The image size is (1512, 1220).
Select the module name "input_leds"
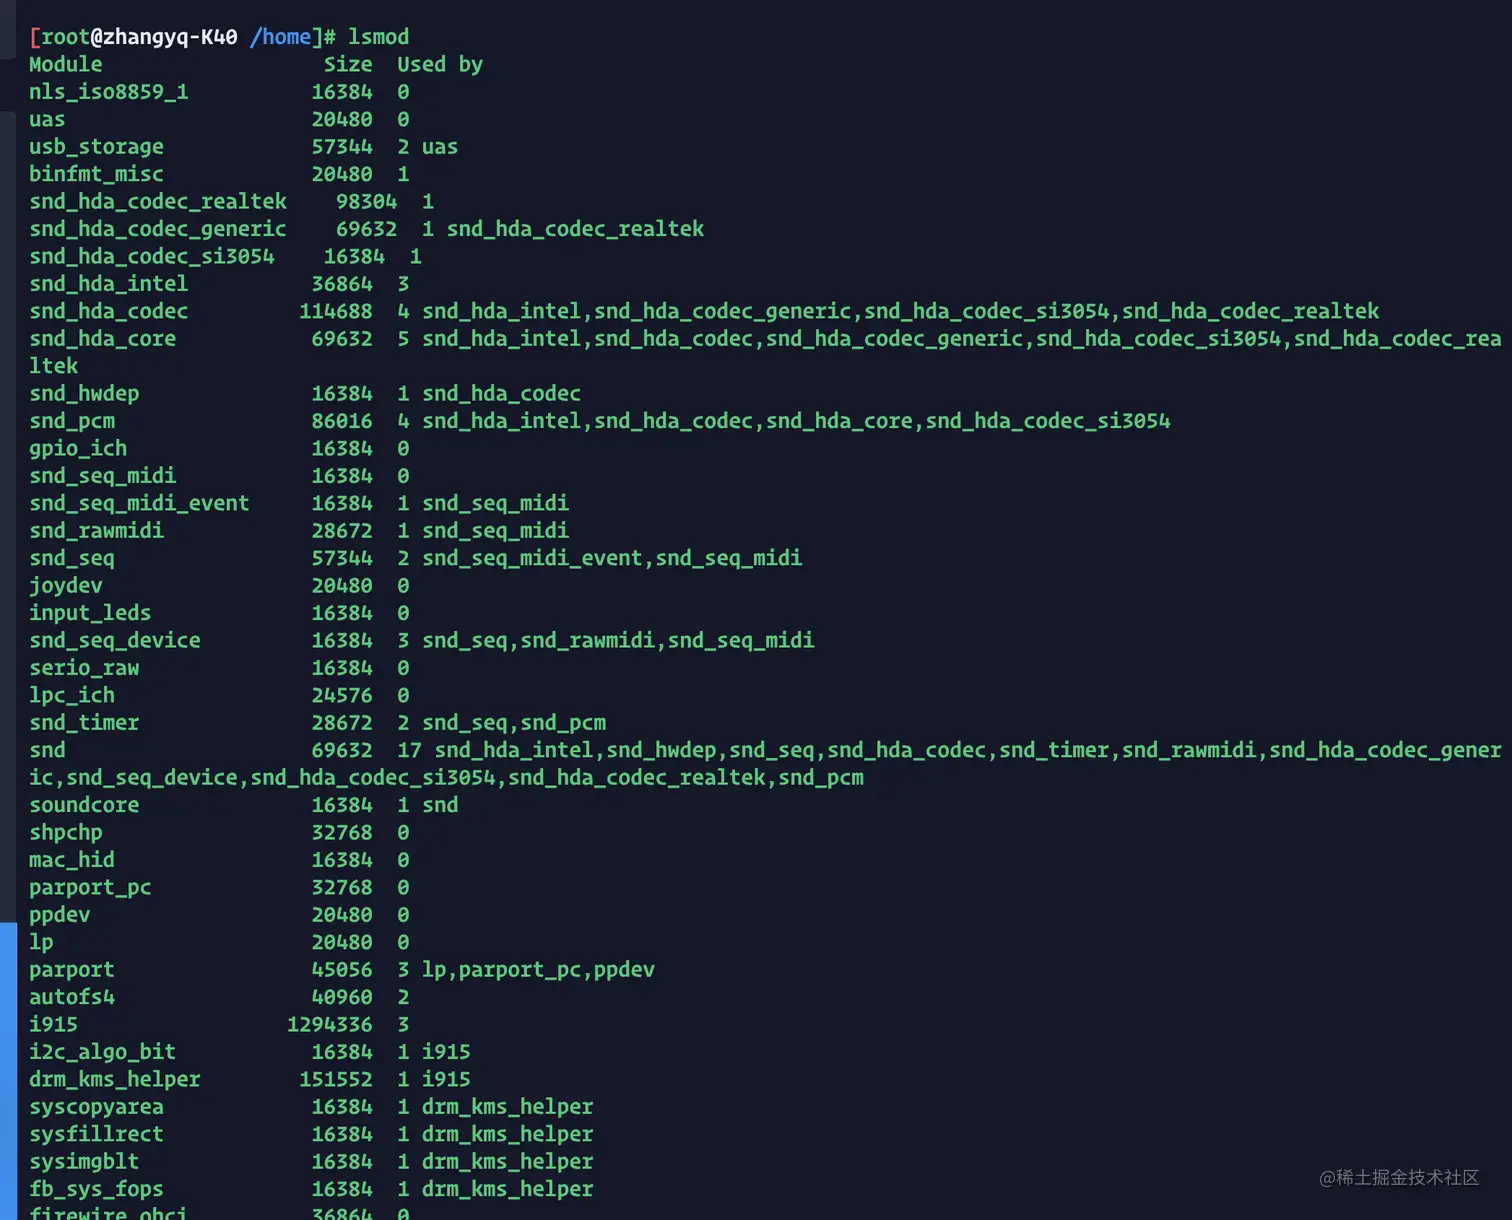90,613
